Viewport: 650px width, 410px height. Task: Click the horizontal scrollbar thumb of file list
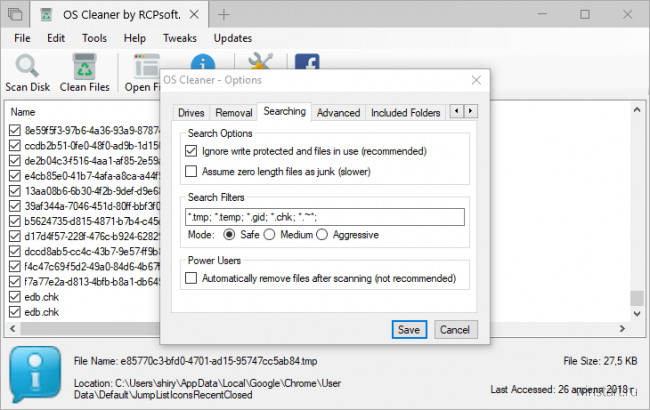[x=90, y=328]
